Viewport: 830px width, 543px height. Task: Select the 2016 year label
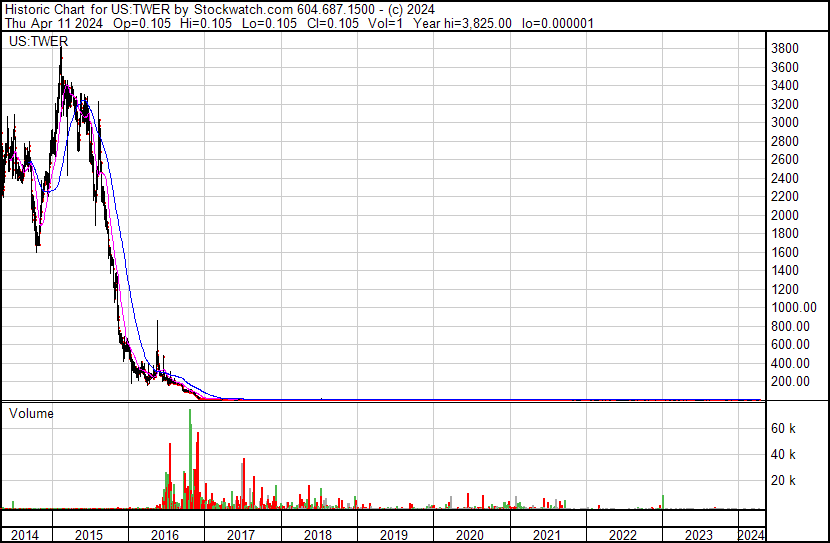pos(165,535)
